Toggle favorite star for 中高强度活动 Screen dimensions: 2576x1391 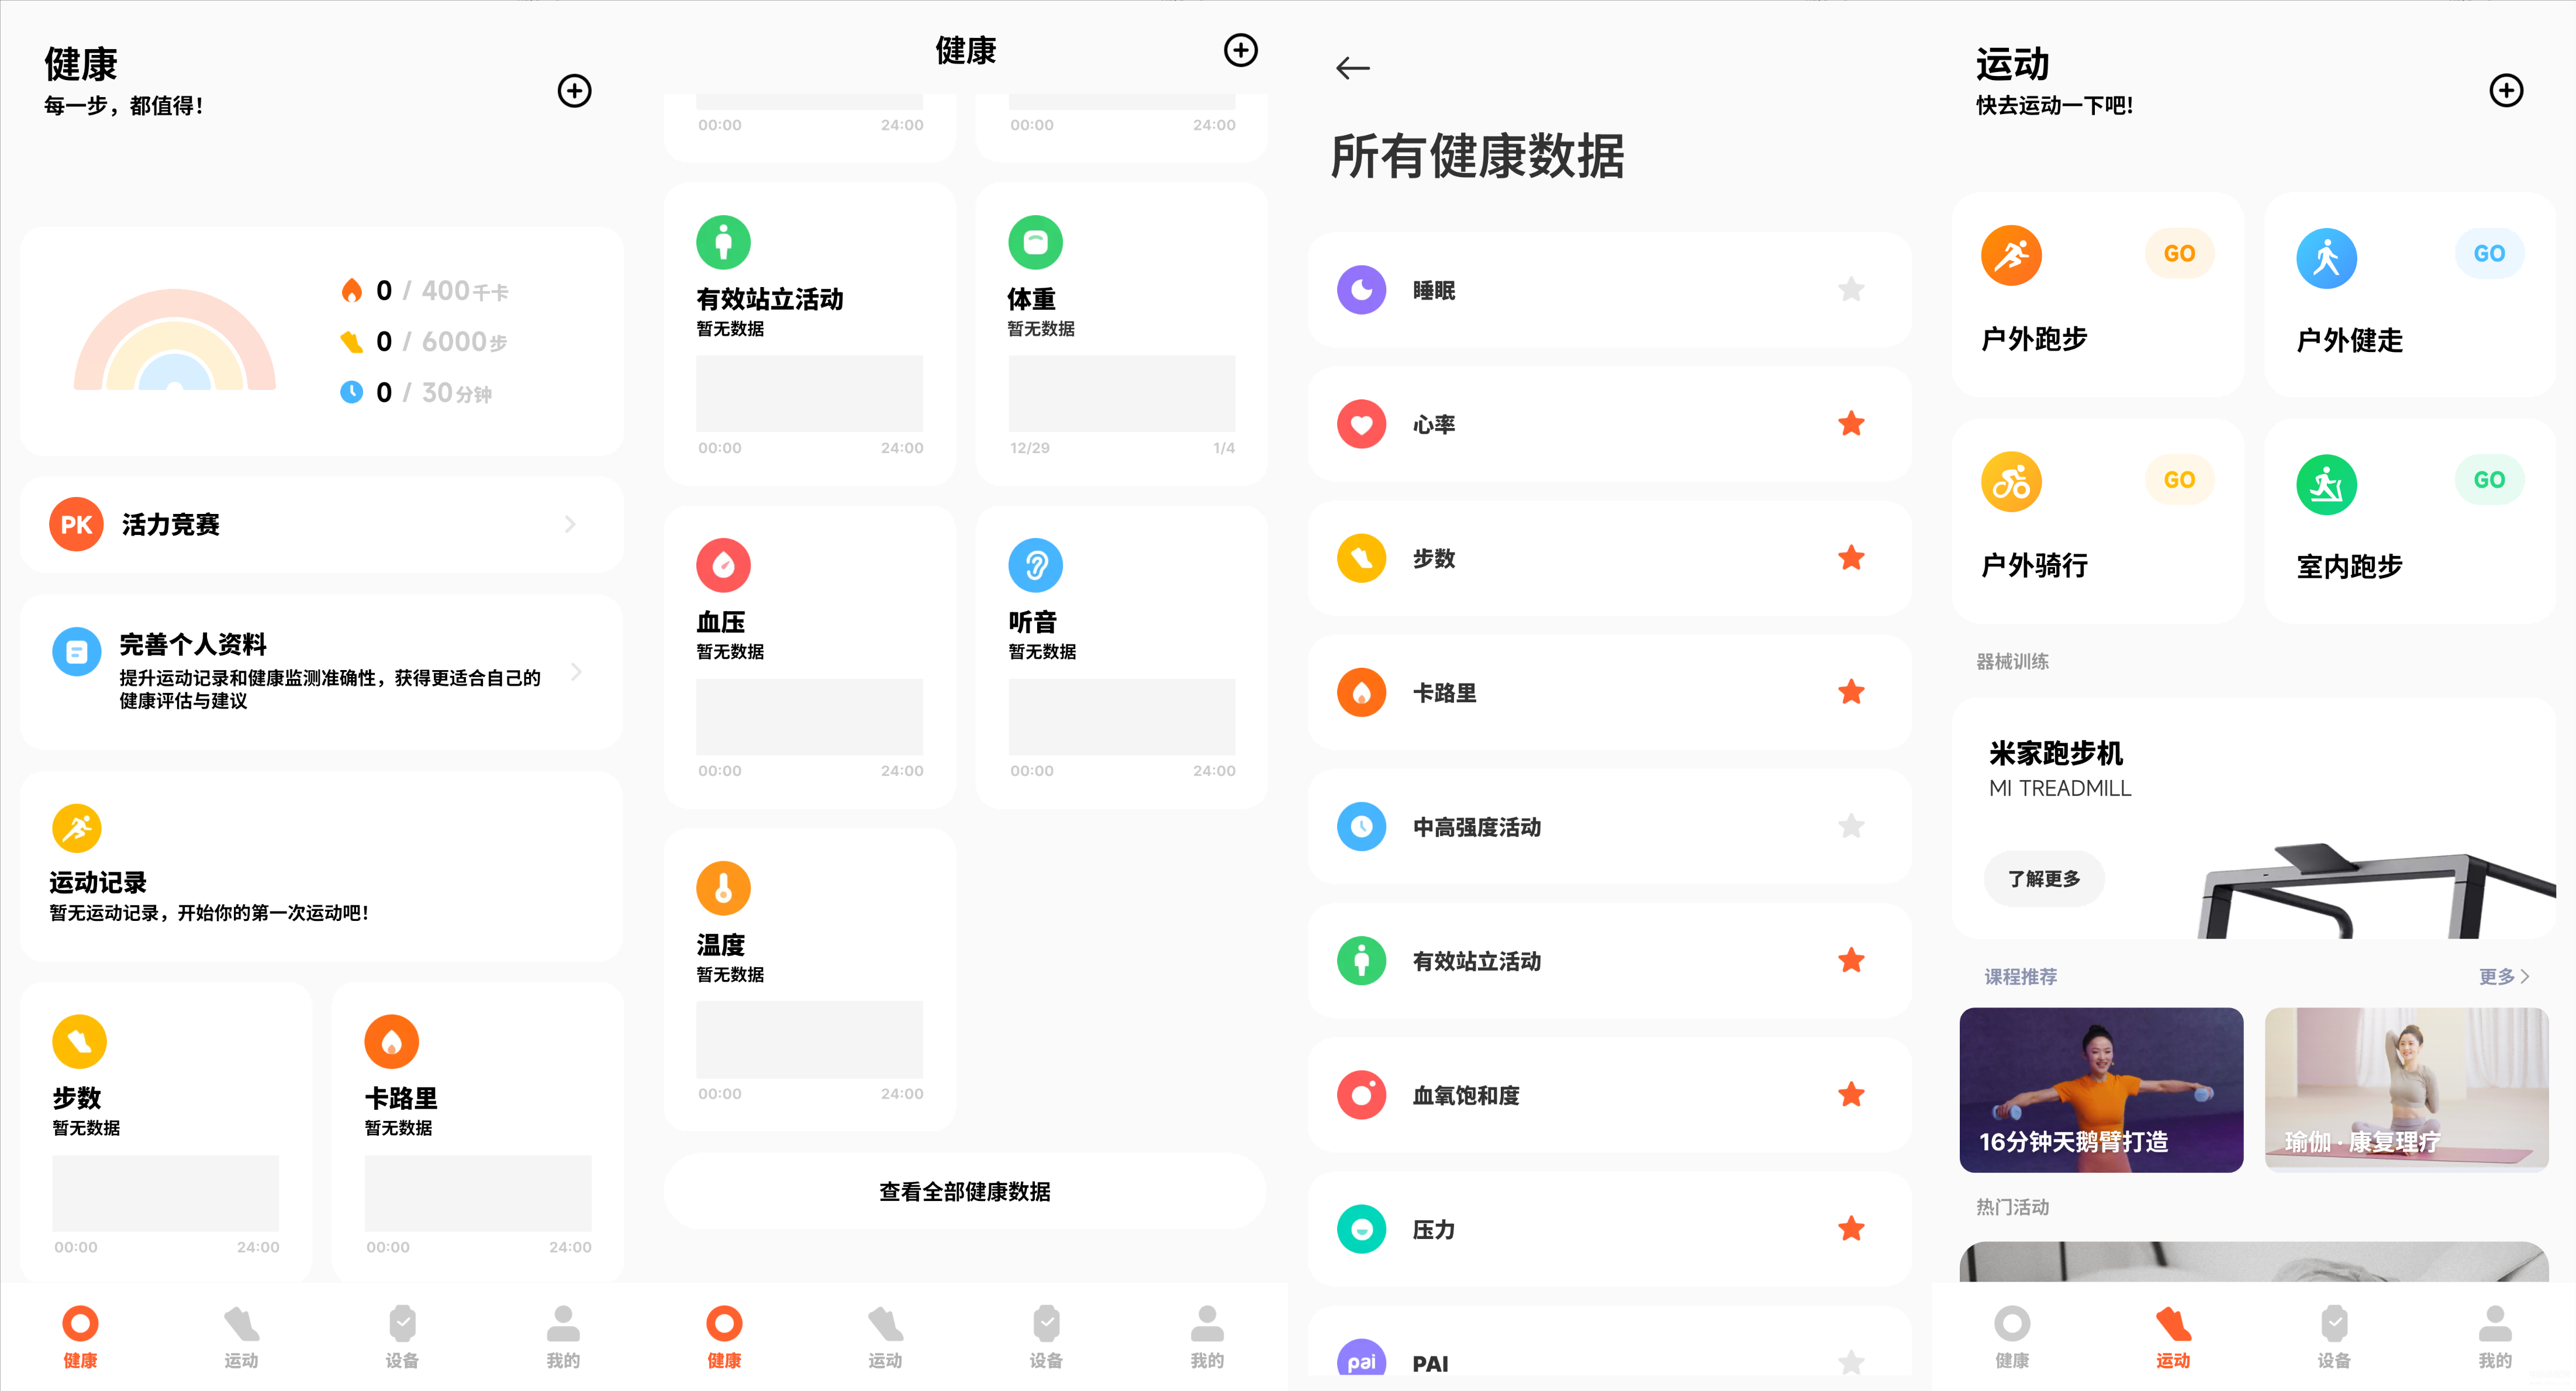(1851, 826)
